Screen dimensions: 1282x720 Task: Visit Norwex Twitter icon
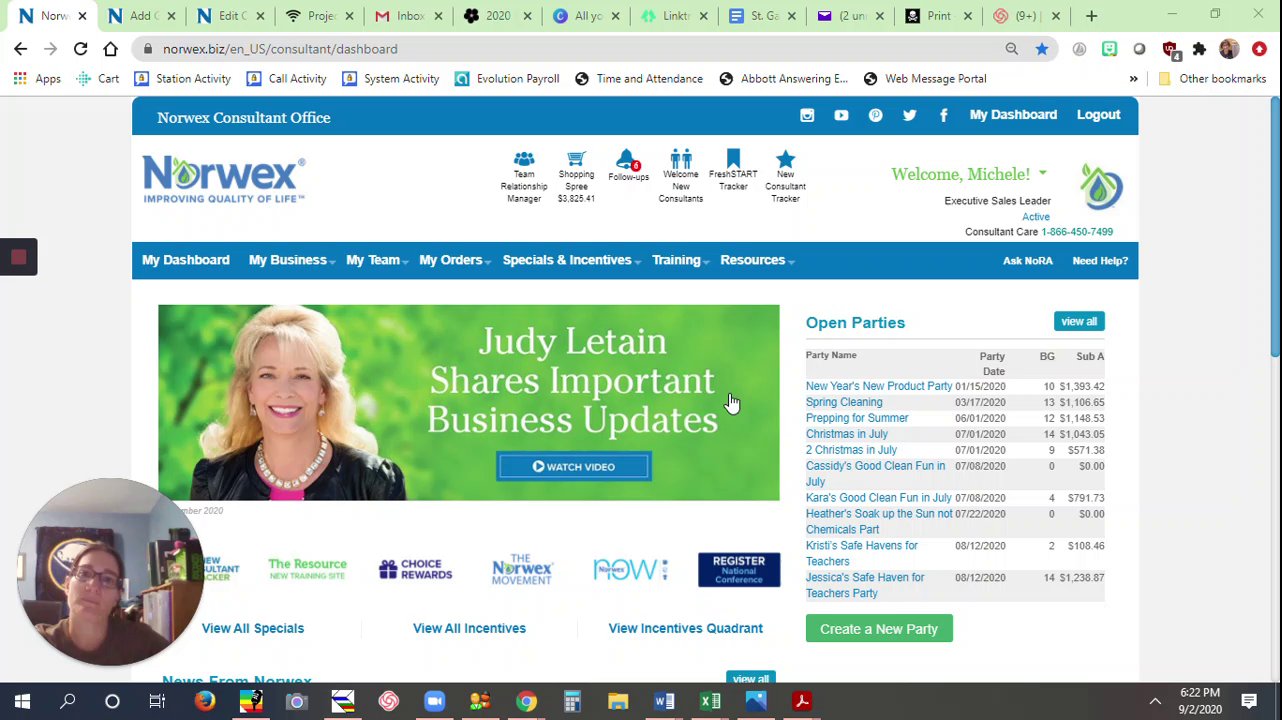point(909,115)
